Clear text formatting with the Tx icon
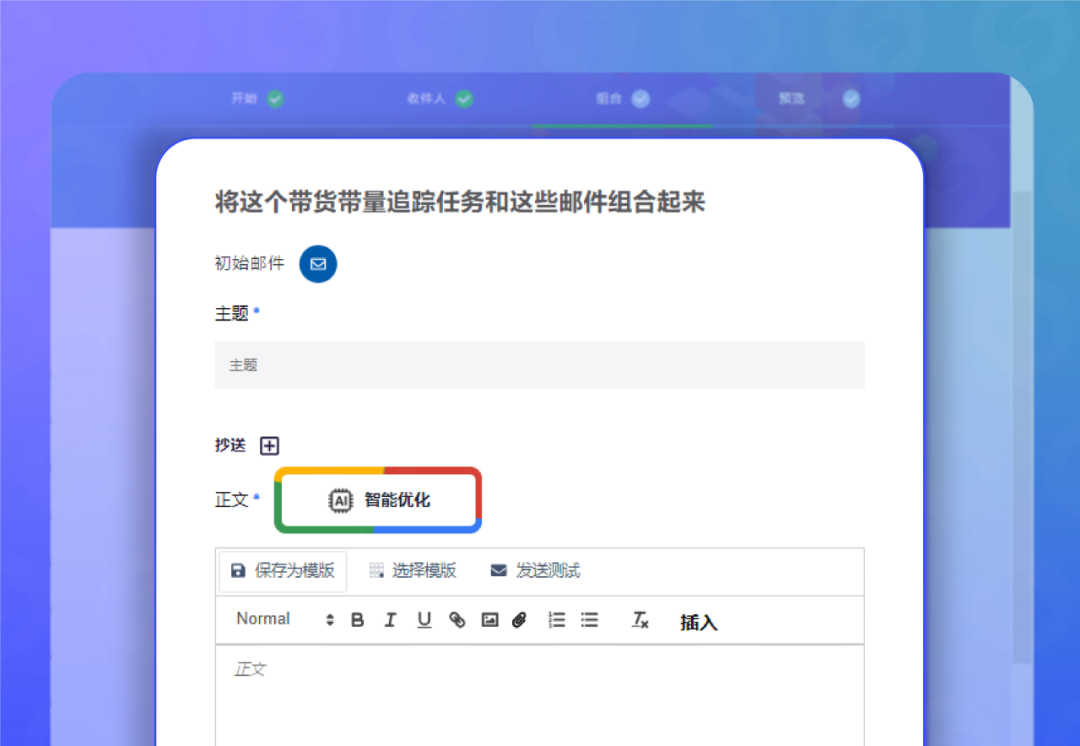1080x746 pixels. [x=639, y=620]
